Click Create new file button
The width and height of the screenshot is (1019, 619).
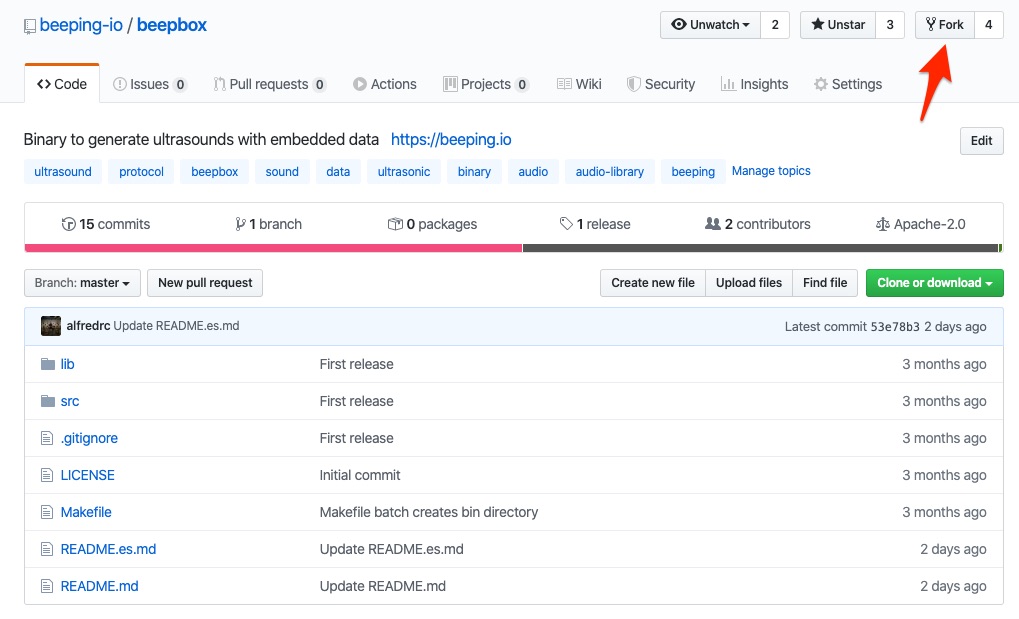point(653,283)
